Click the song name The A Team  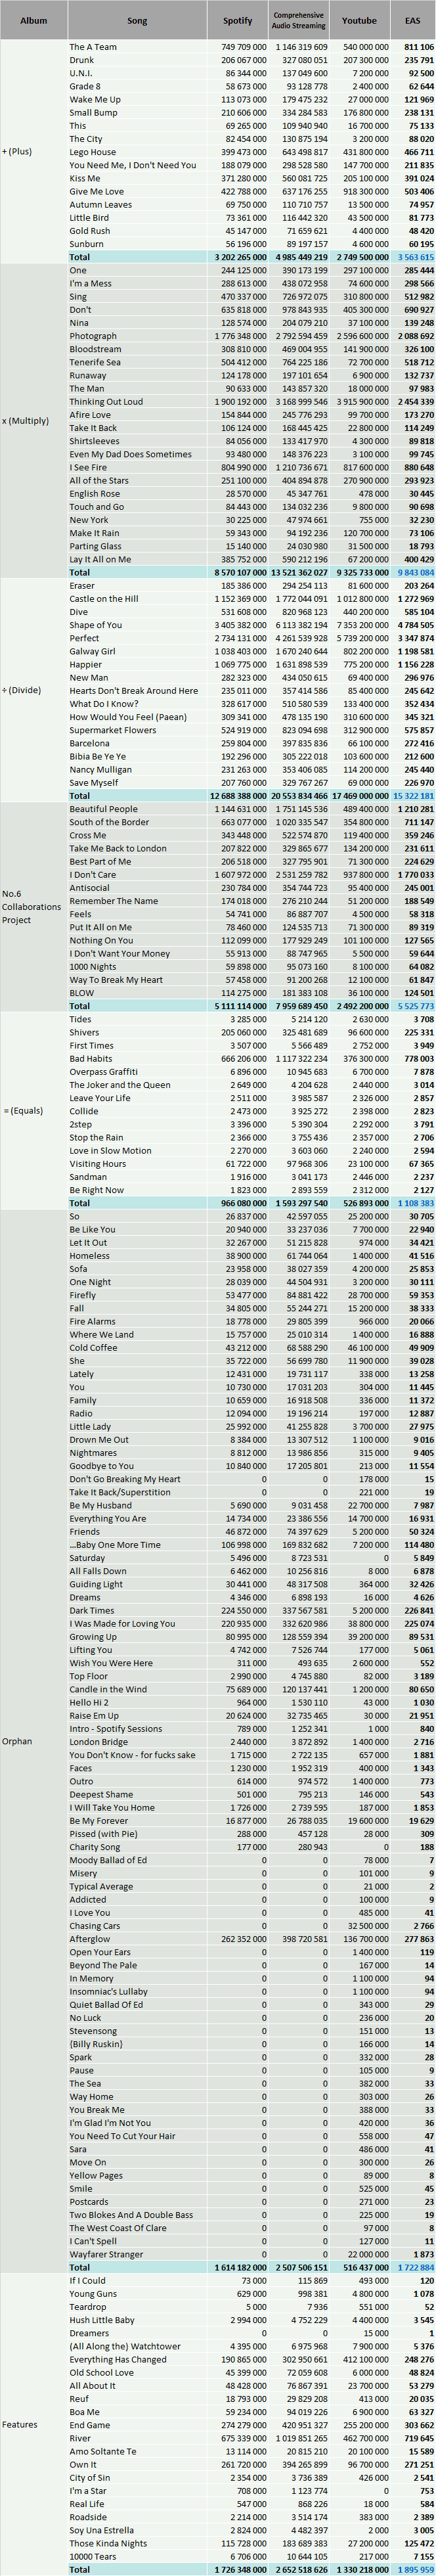coord(93,47)
